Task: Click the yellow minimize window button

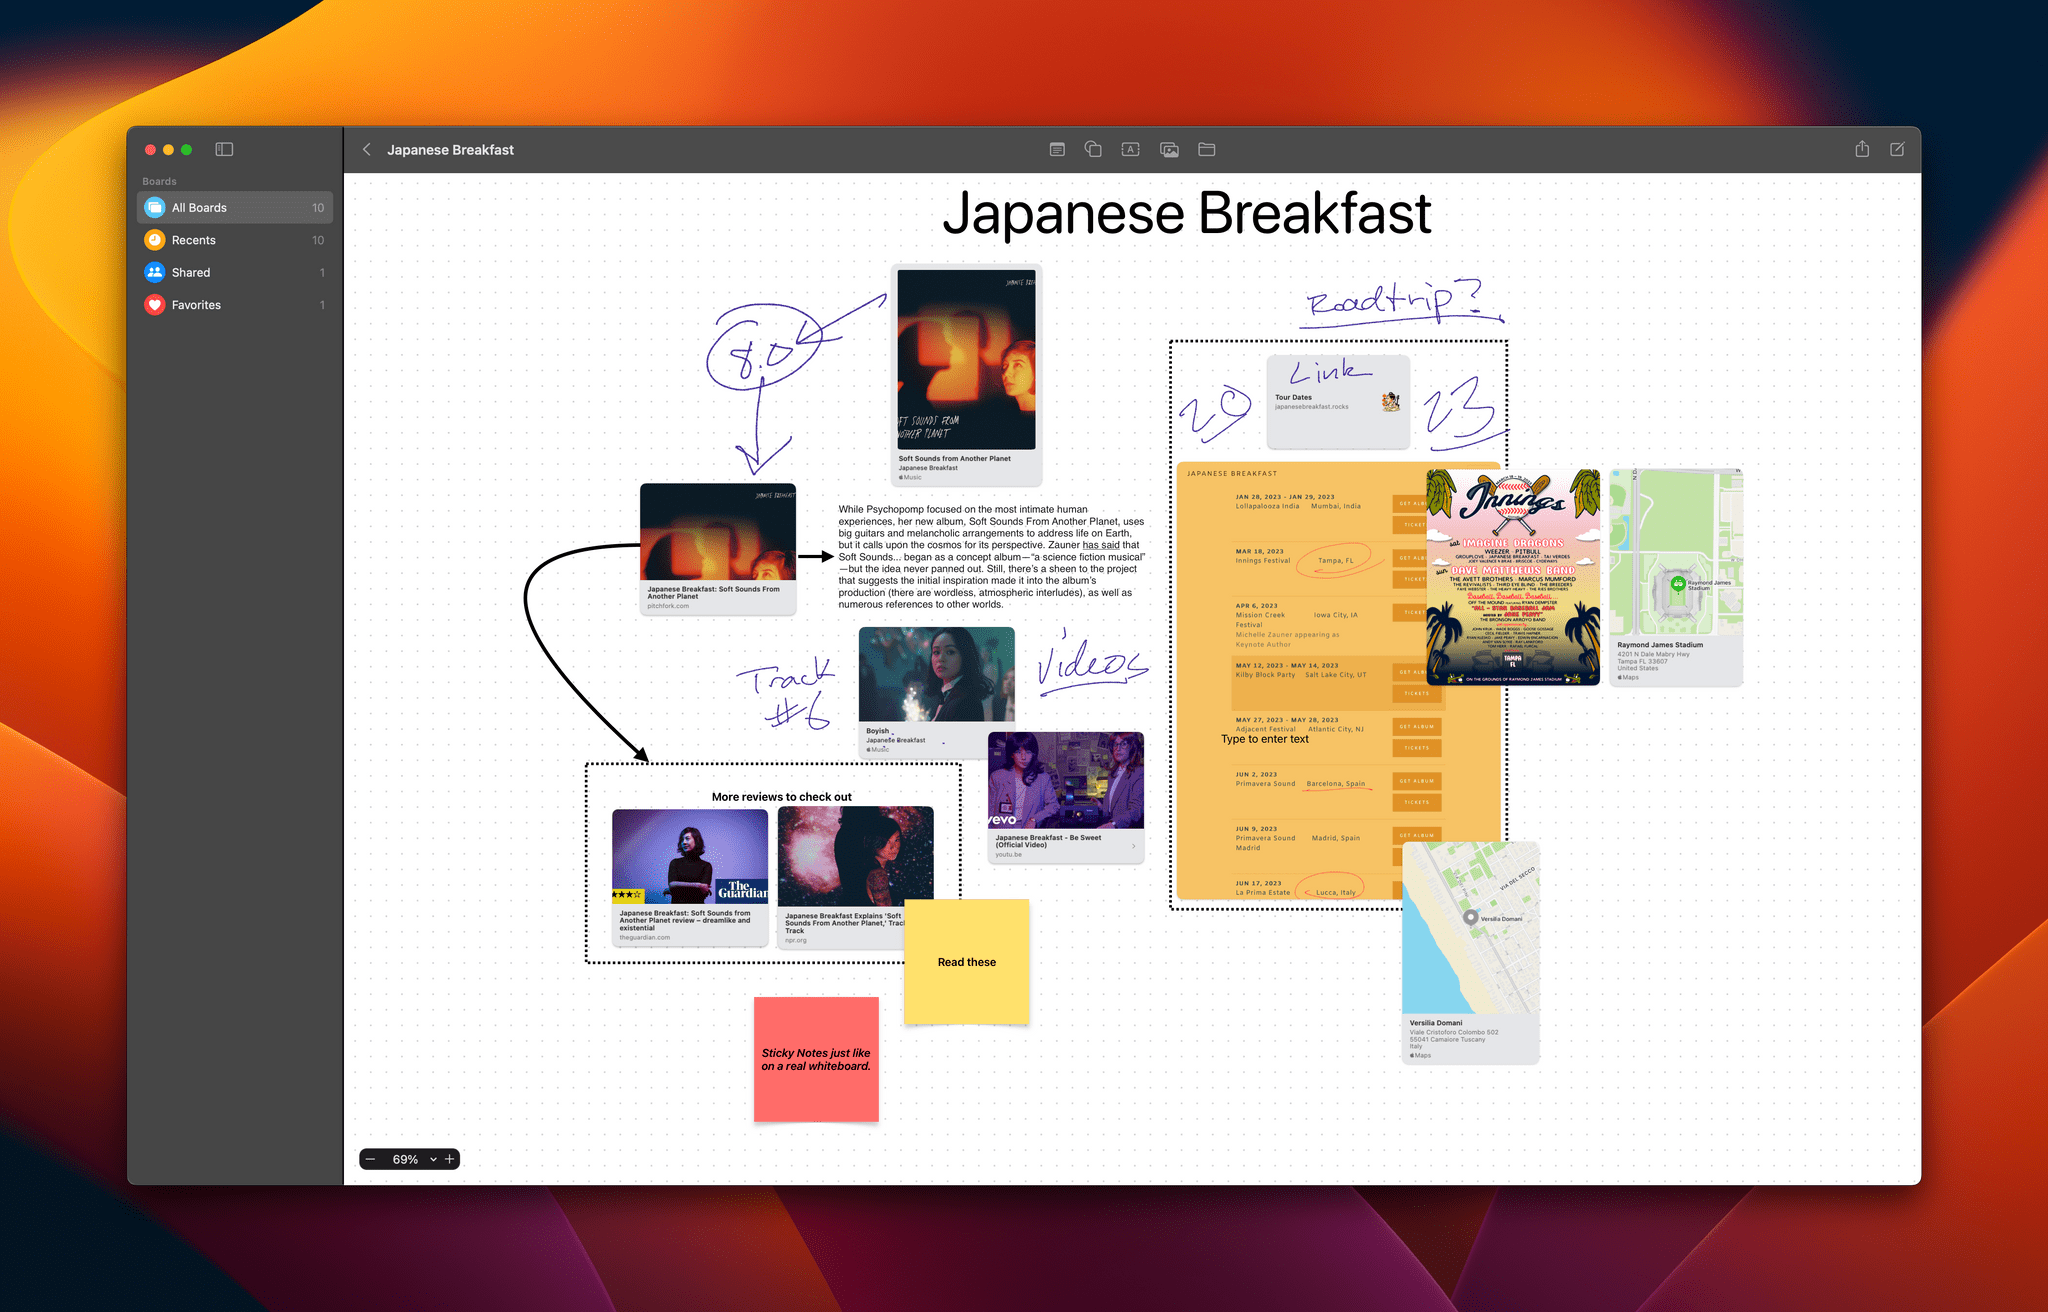Action: point(168,150)
